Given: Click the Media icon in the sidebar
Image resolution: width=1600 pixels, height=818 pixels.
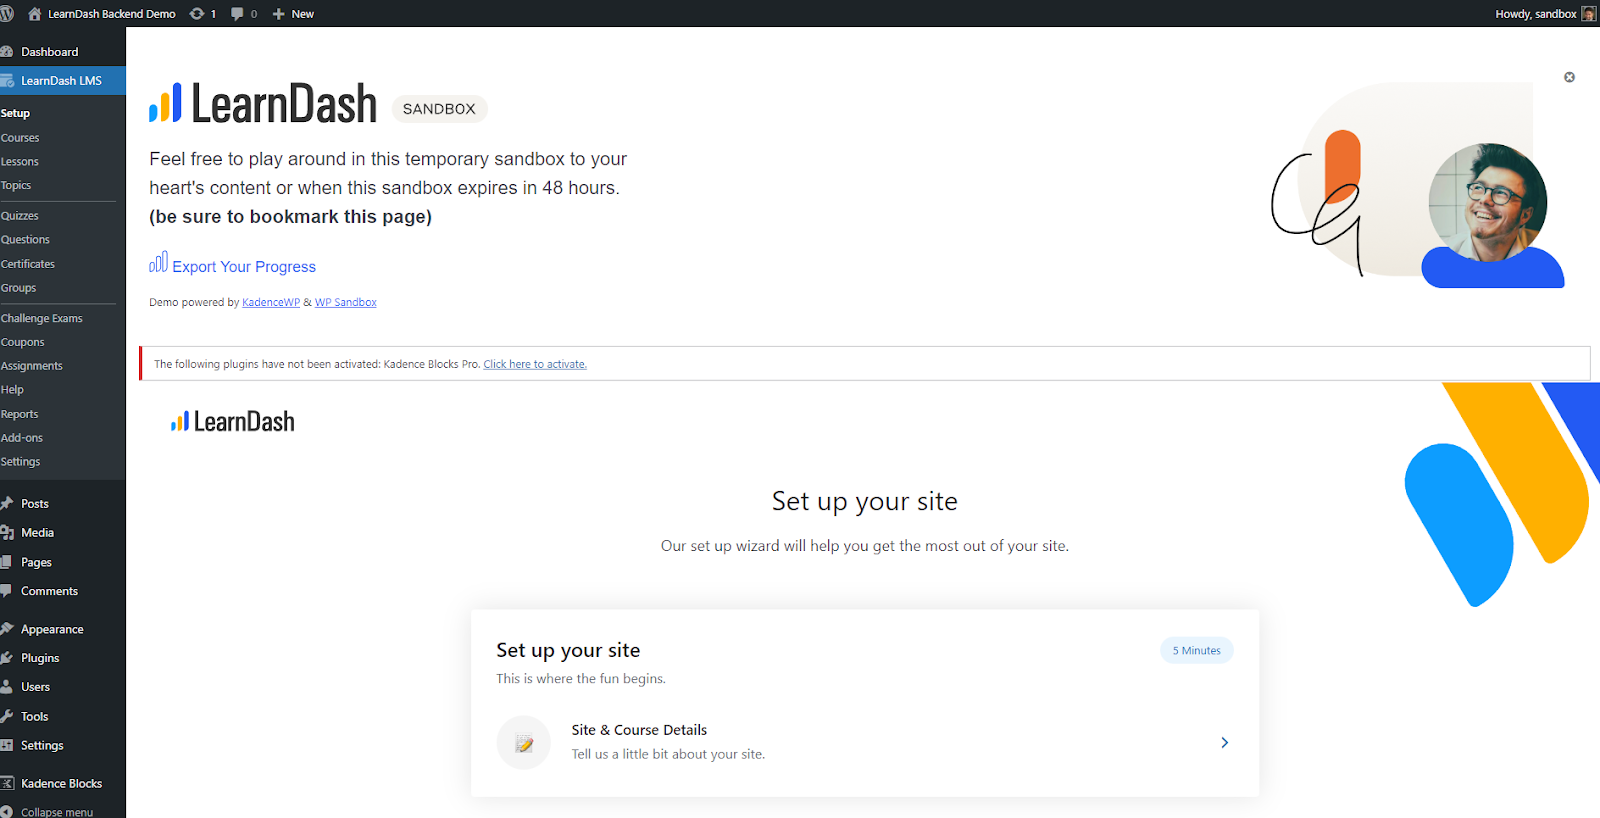Looking at the screenshot, I should pos(7,533).
